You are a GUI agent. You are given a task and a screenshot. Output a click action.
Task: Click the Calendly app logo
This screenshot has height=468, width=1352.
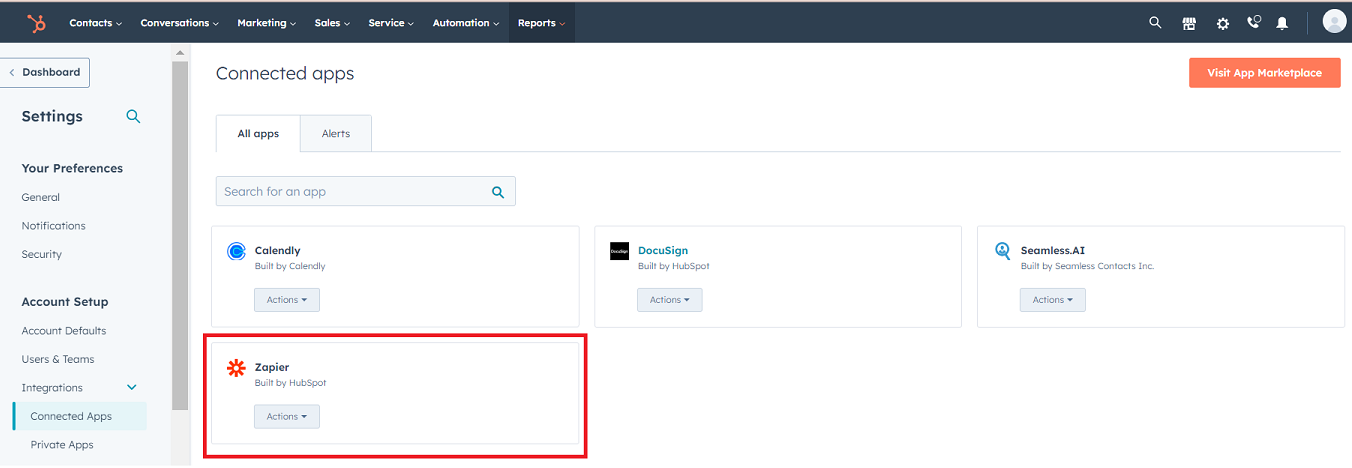(236, 251)
